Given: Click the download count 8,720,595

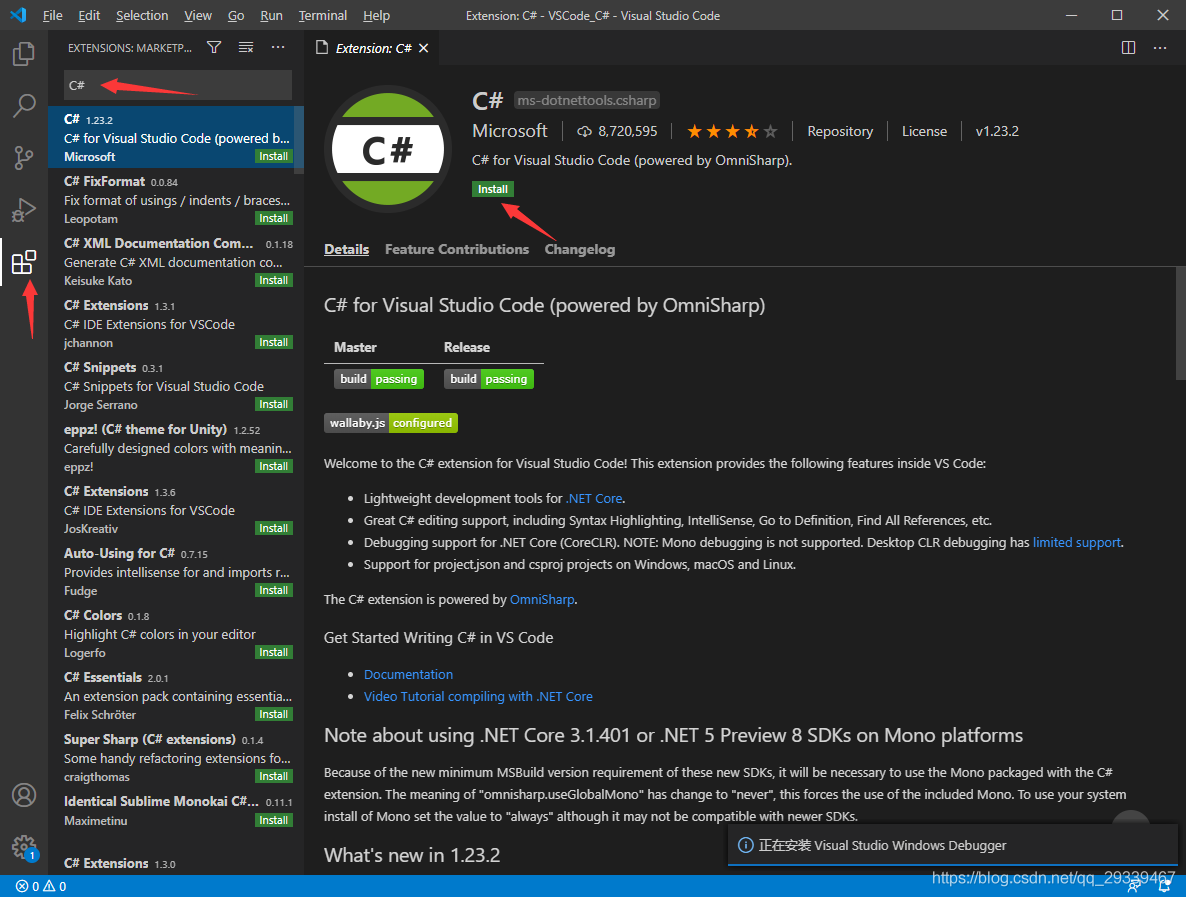Looking at the screenshot, I should 618,132.
